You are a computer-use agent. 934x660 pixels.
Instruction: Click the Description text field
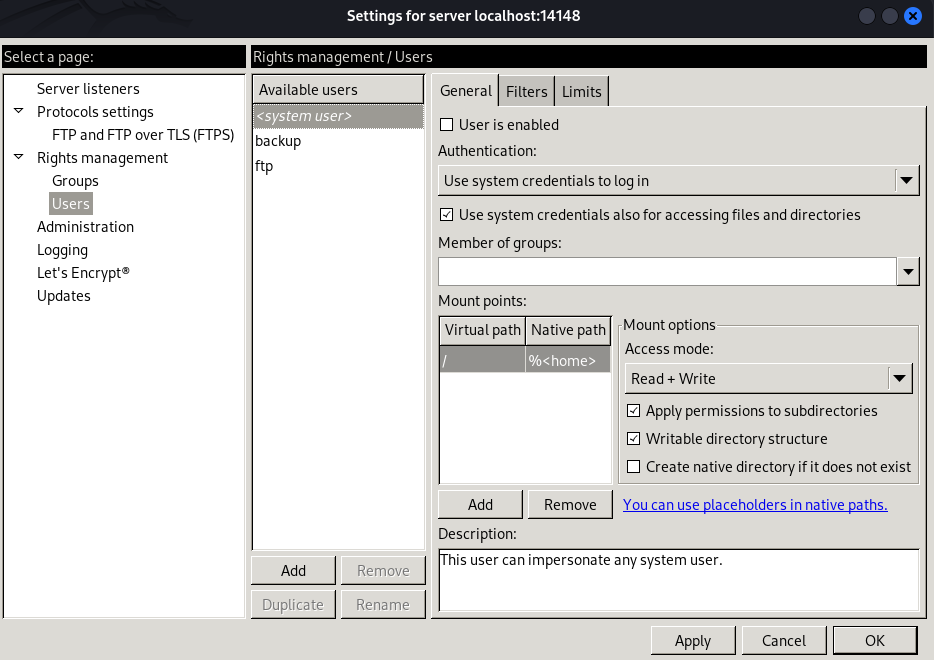(x=678, y=580)
